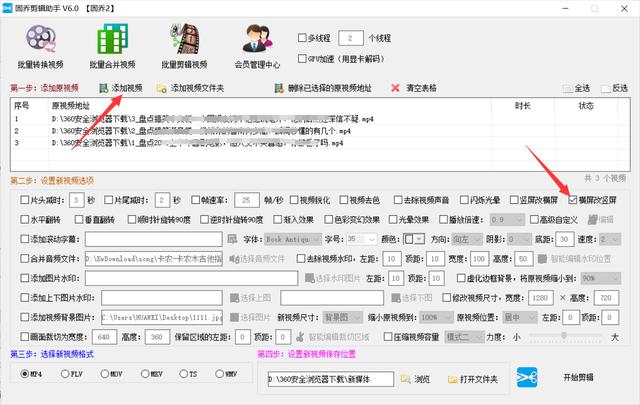Open the 方向 direction dropdown
This screenshot has width=640, height=405.
pos(467,239)
